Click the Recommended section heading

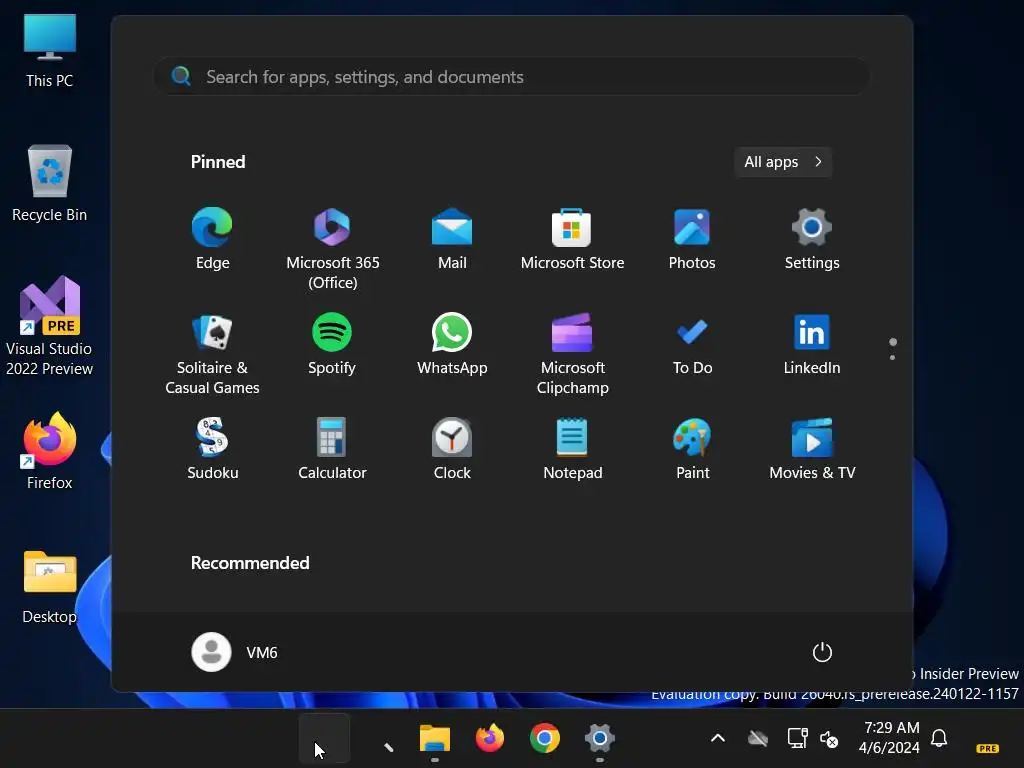click(249, 563)
